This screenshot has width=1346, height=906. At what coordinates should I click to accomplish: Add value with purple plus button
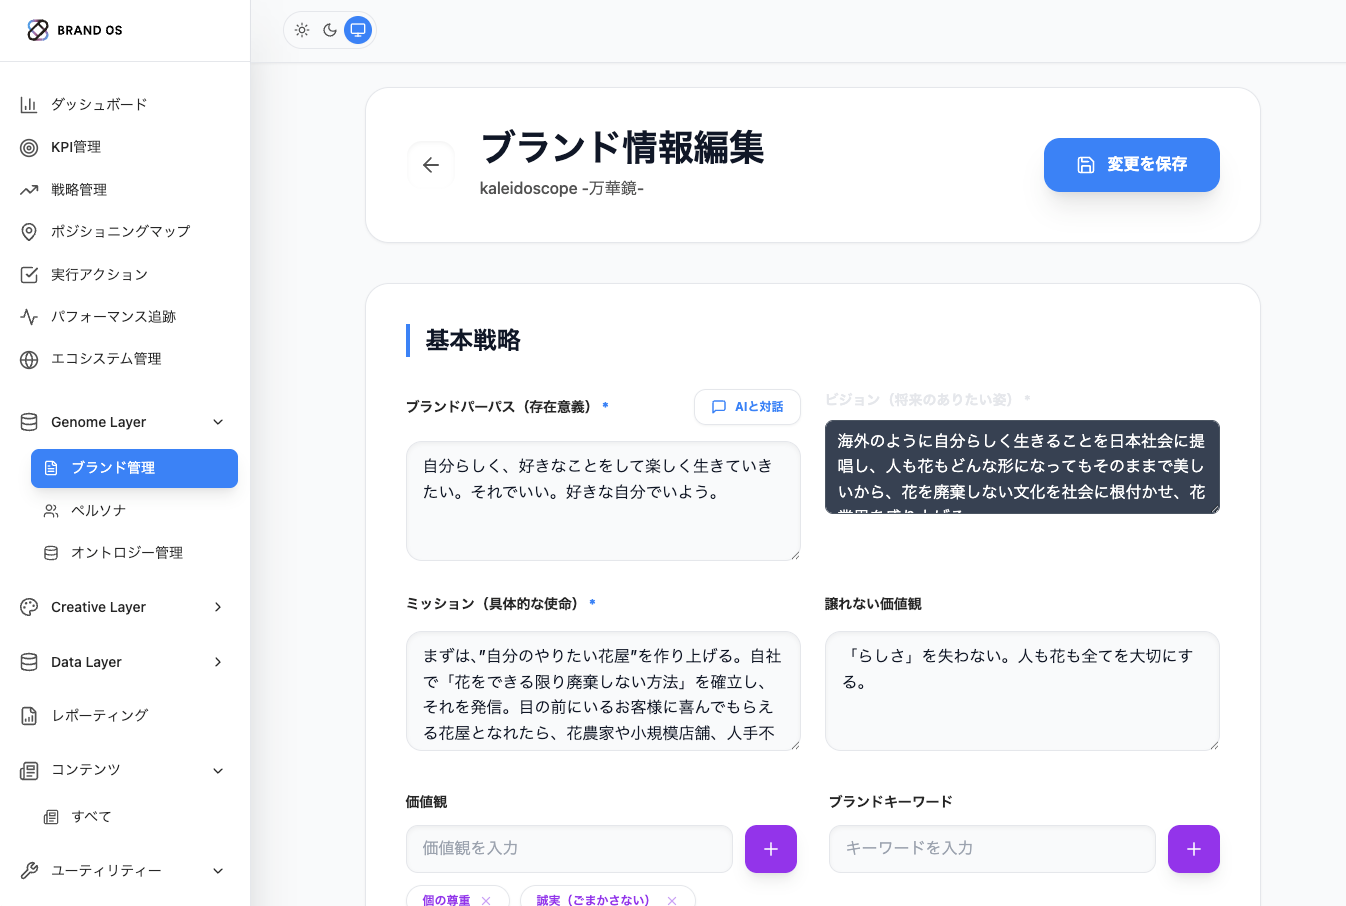coord(770,849)
